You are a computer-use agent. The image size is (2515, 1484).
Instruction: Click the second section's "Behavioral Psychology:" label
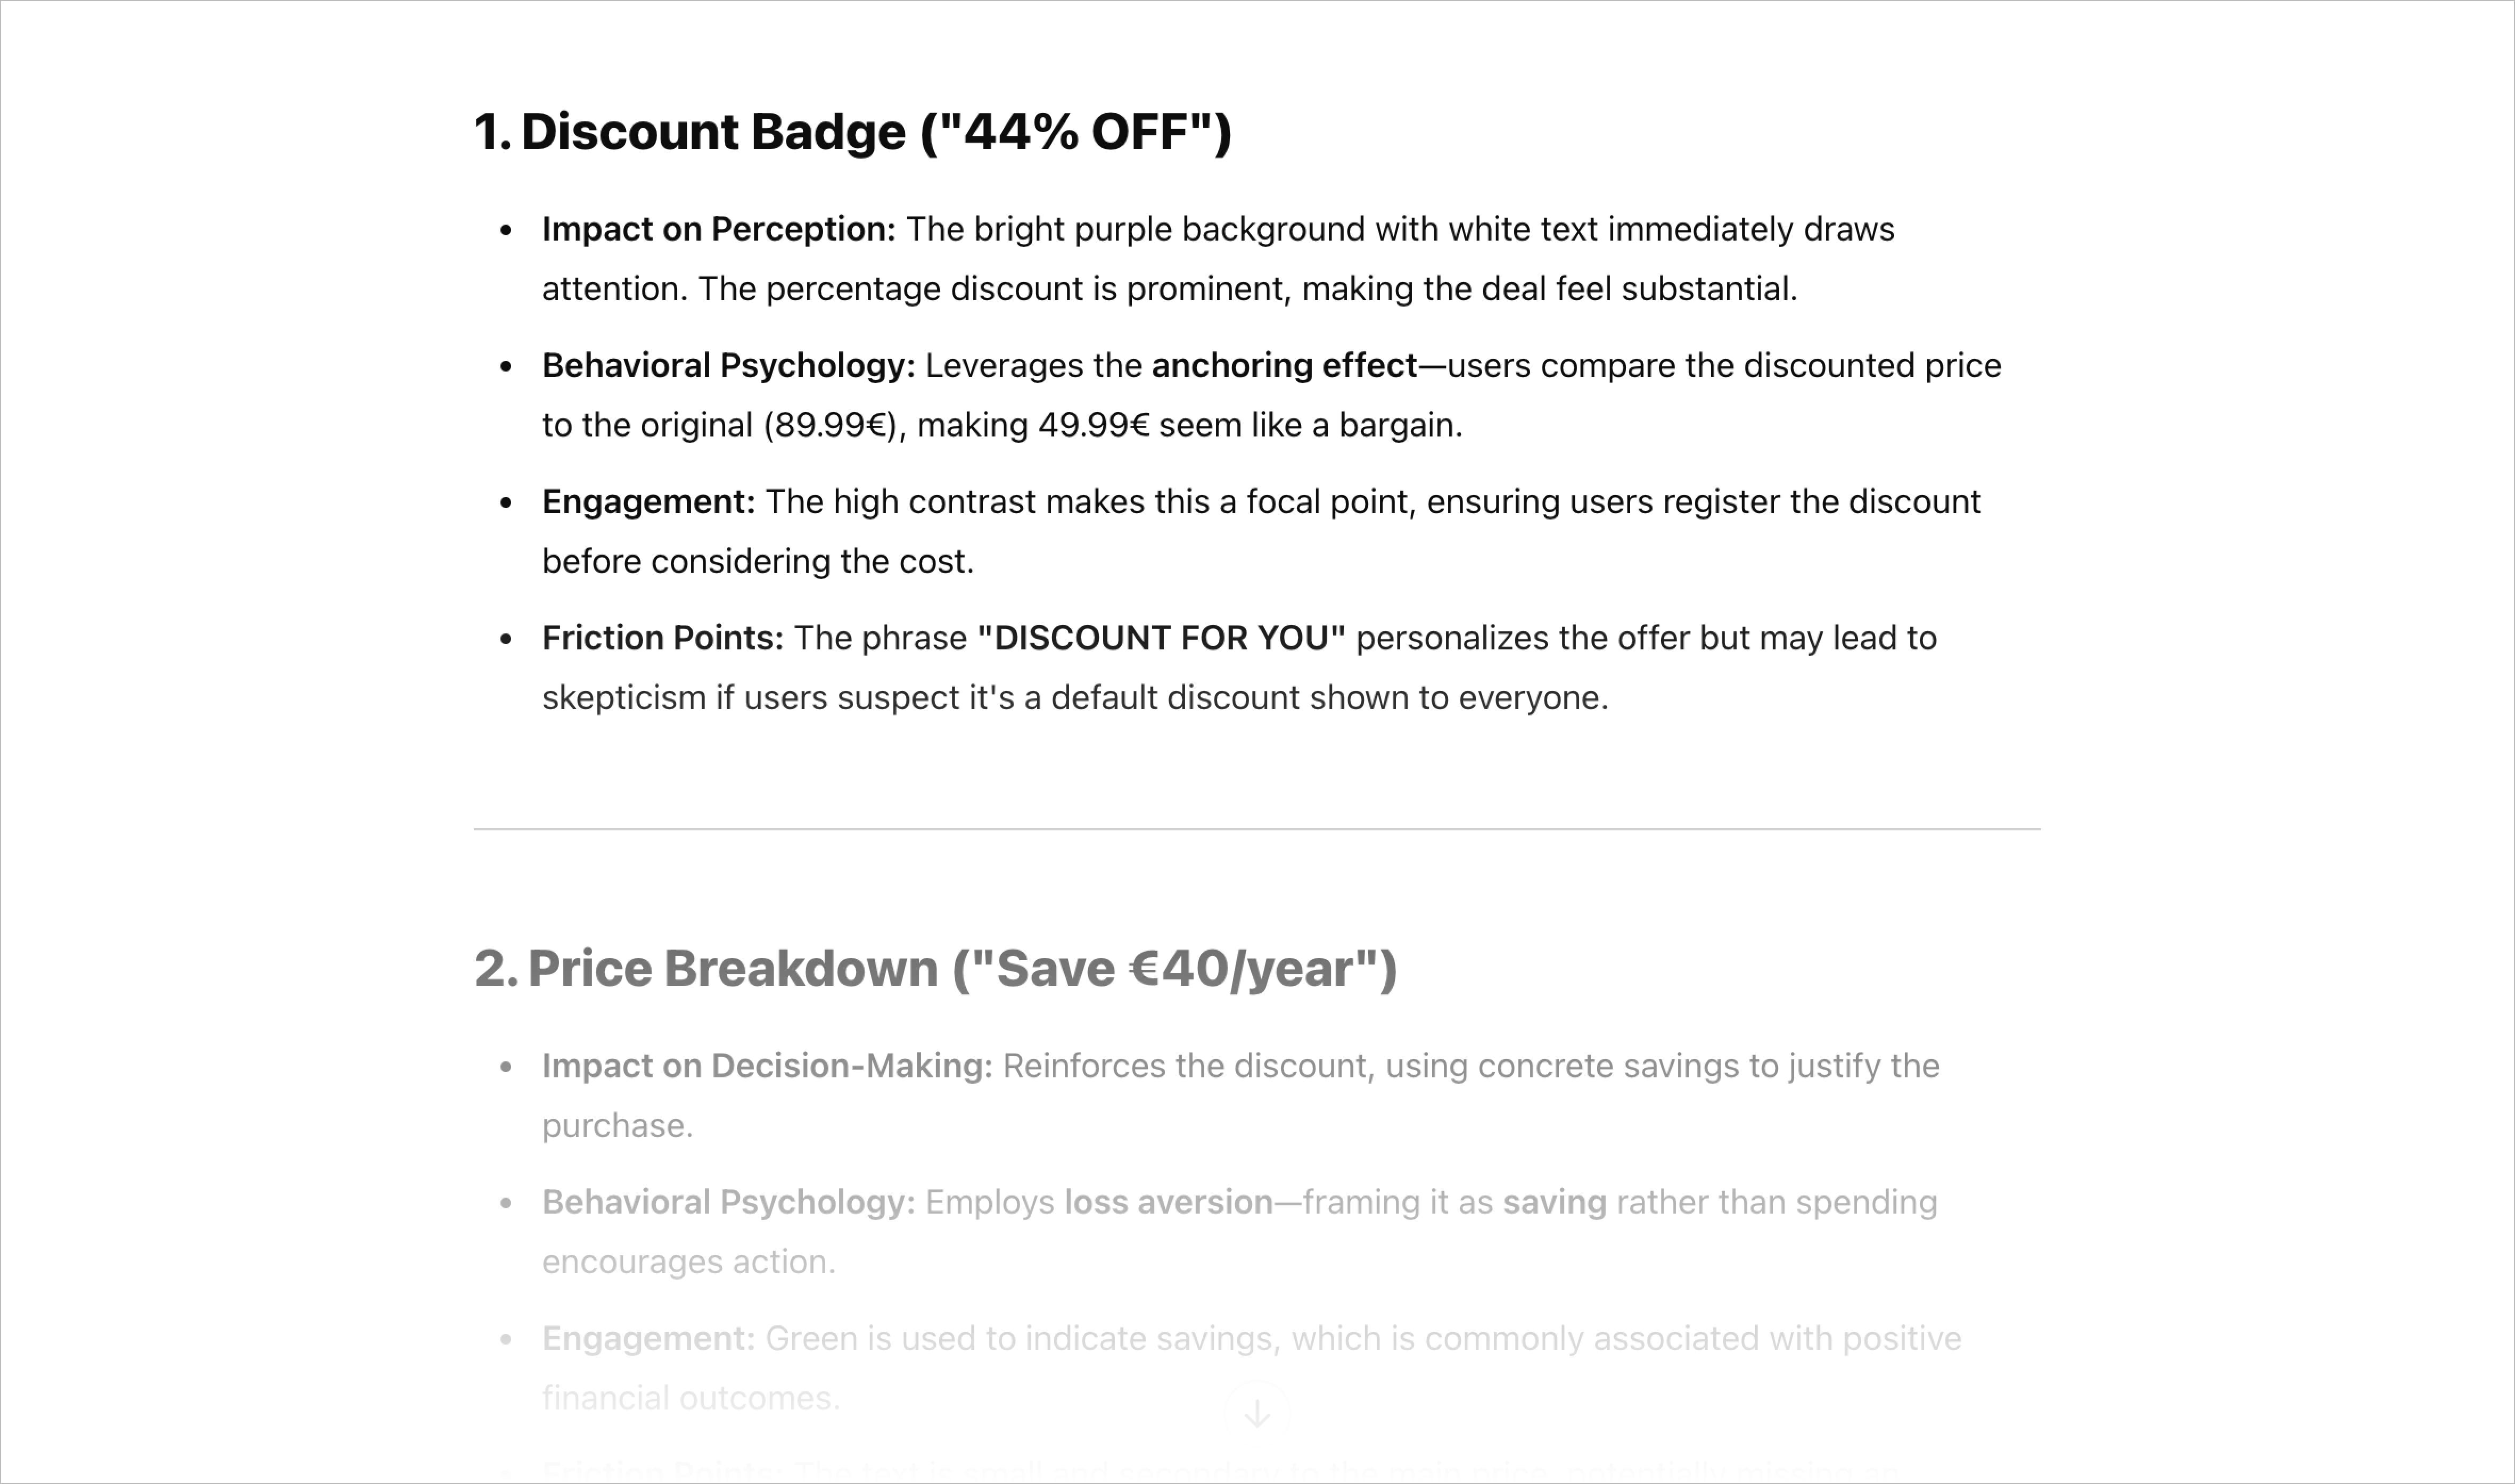click(x=729, y=1202)
